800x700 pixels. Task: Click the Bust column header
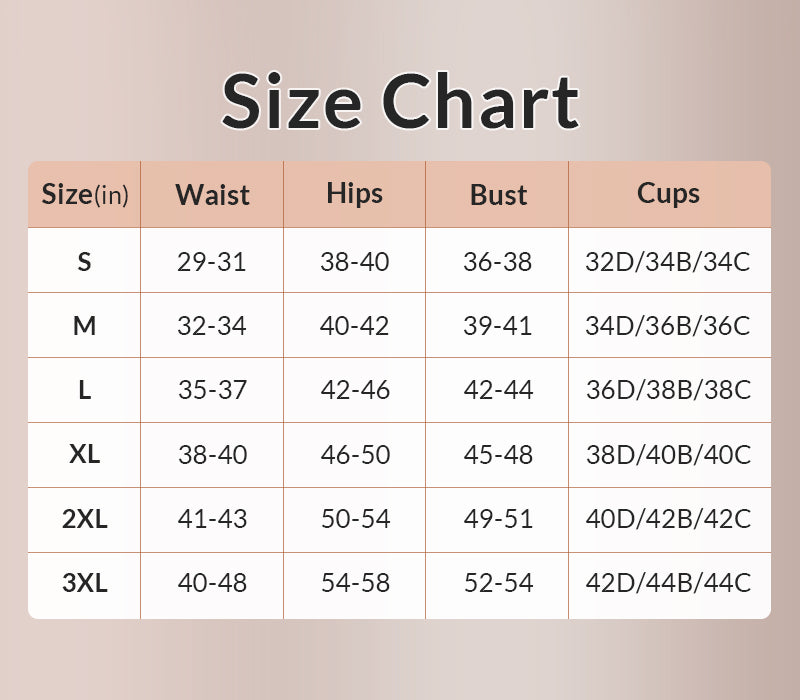pyautogui.click(x=498, y=194)
